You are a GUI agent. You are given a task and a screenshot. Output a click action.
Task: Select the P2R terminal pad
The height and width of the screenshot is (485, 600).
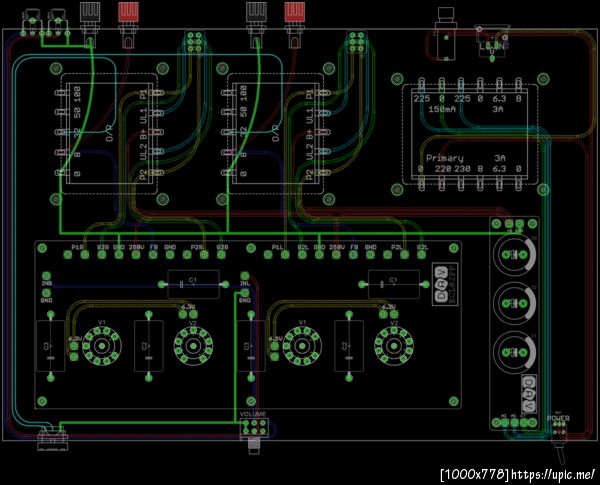coord(204,255)
